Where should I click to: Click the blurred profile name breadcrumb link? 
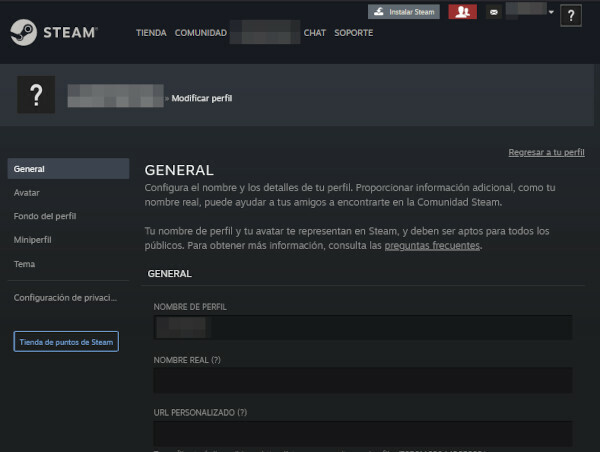pyautogui.click(x=116, y=96)
